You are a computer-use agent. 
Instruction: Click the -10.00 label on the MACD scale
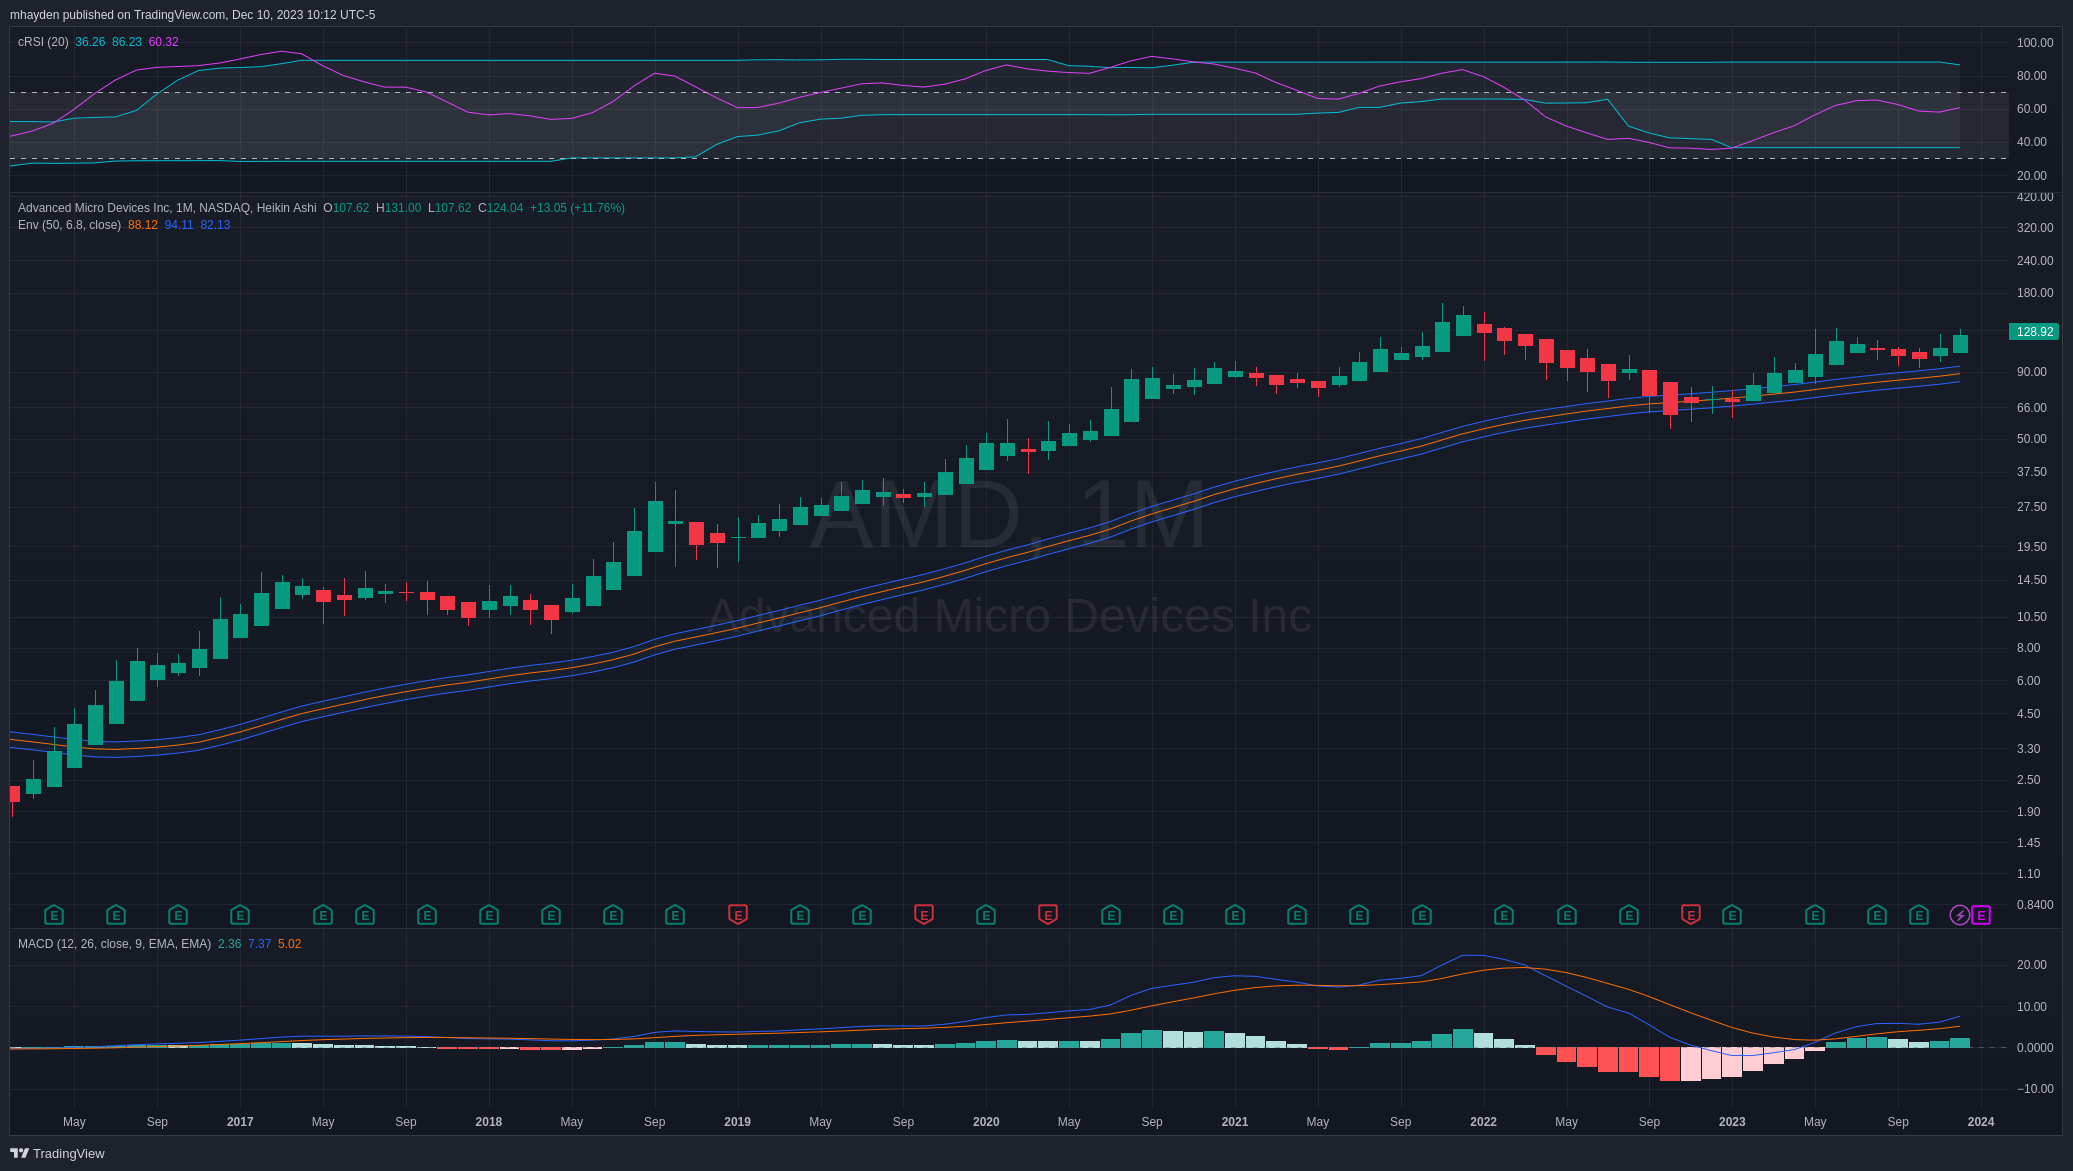(2033, 1089)
